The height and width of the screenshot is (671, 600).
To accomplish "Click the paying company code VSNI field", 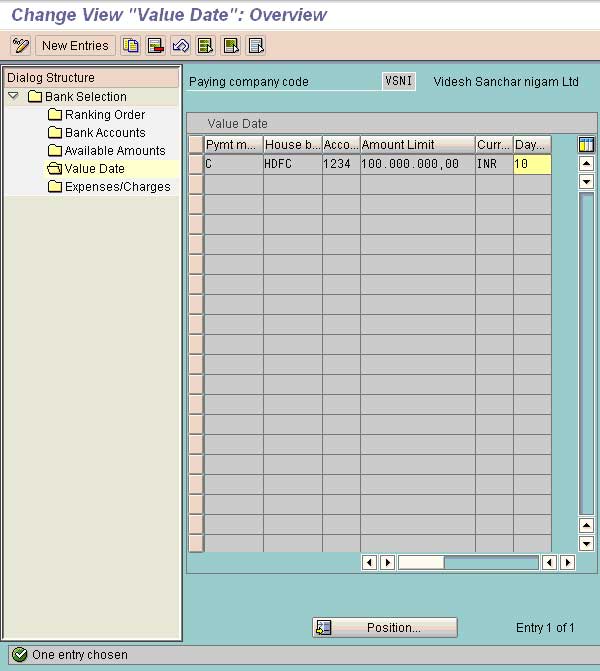I will (x=399, y=82).
